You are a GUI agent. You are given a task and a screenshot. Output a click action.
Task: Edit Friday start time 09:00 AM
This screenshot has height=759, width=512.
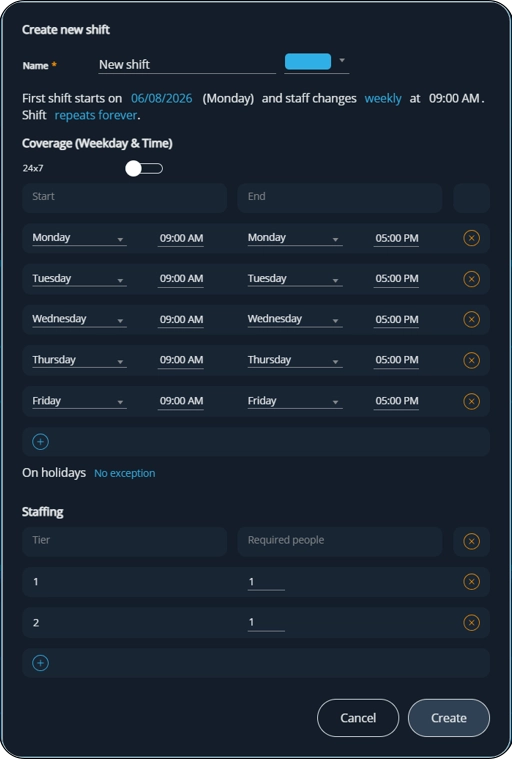point(181,401)
